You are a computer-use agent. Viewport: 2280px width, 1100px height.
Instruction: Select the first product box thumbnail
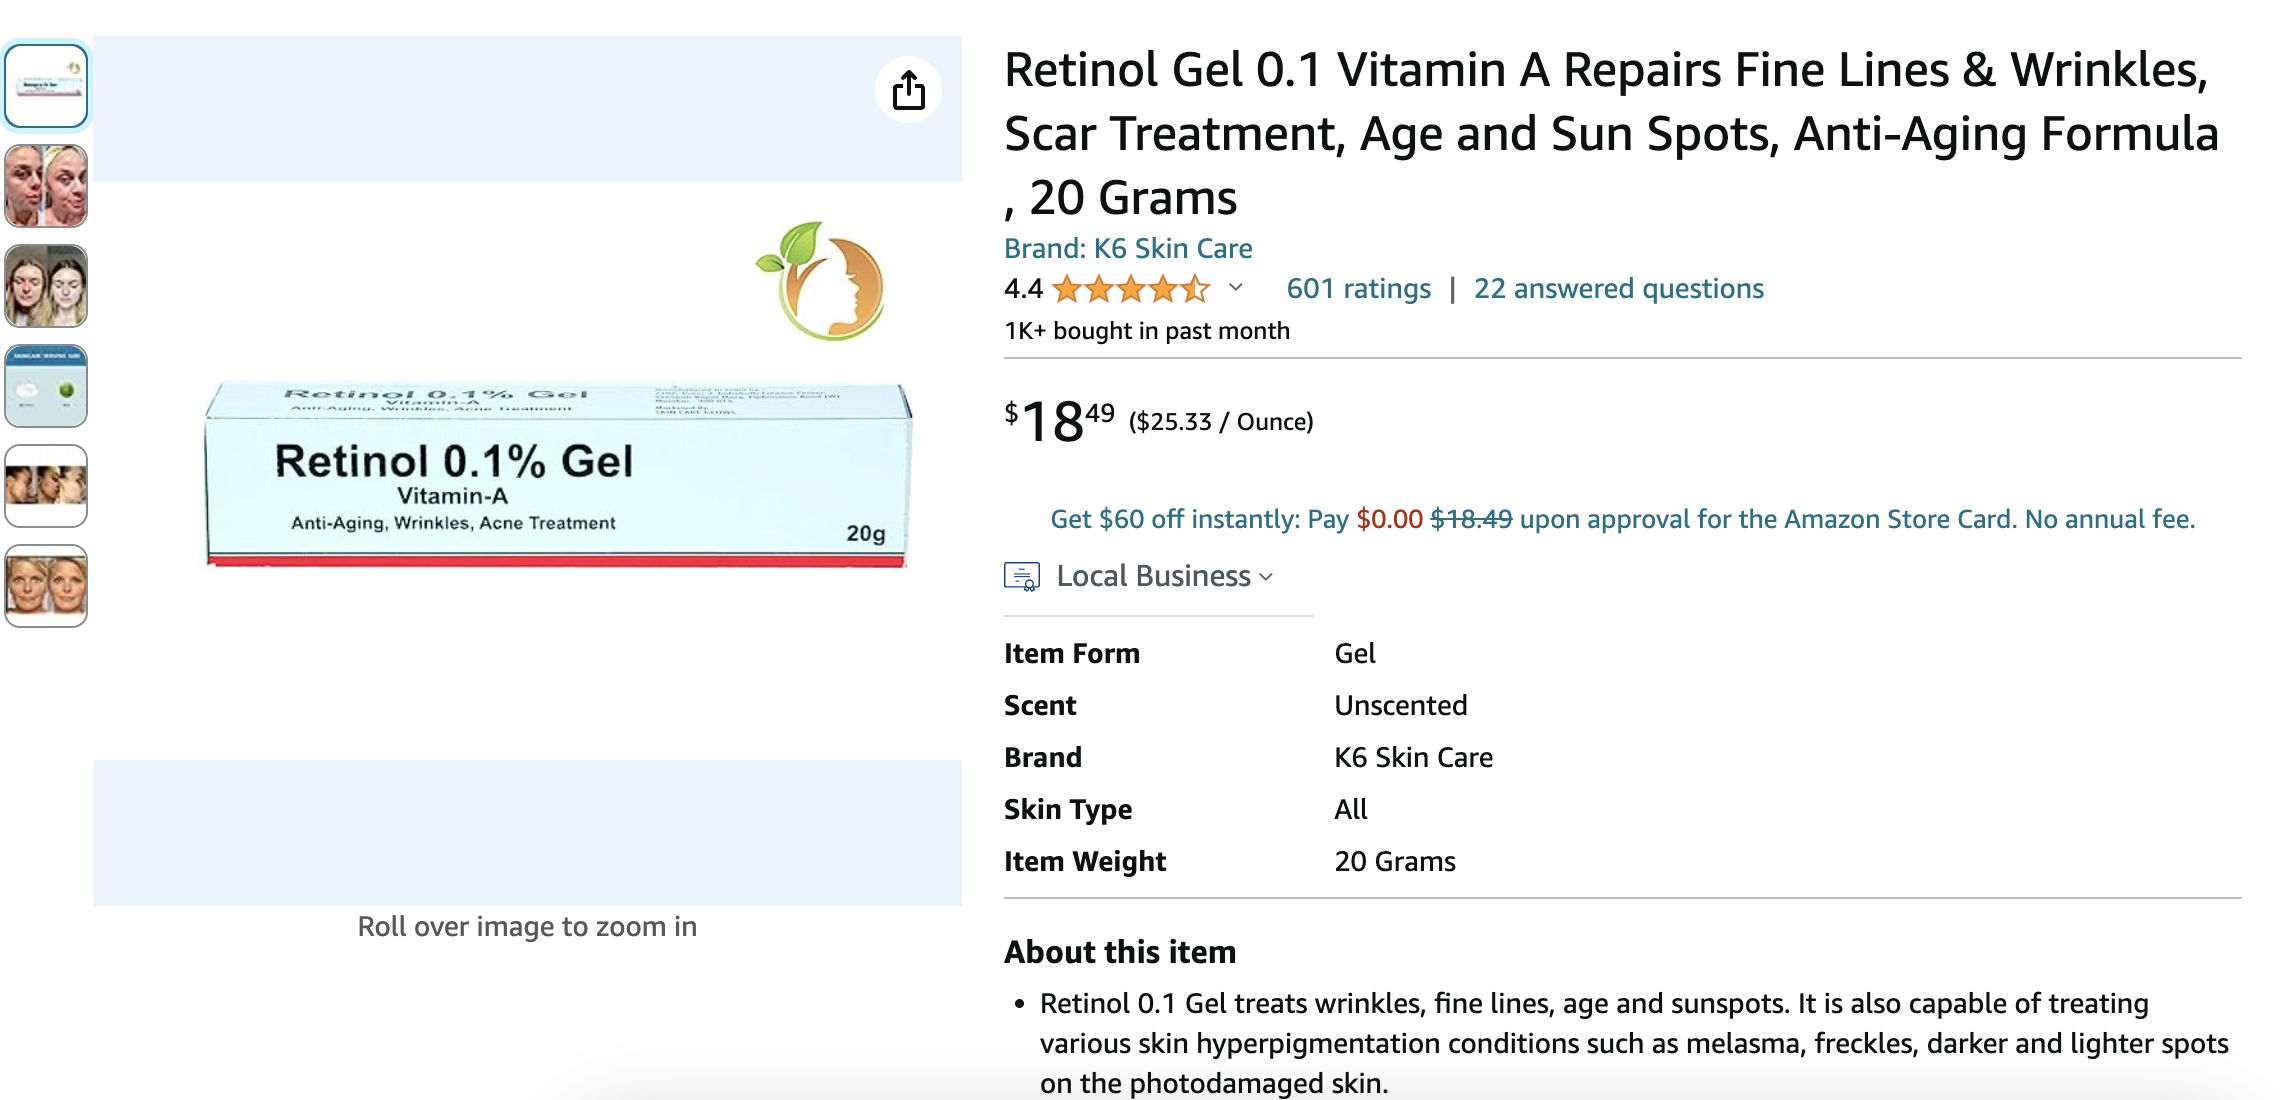(46, 86)
